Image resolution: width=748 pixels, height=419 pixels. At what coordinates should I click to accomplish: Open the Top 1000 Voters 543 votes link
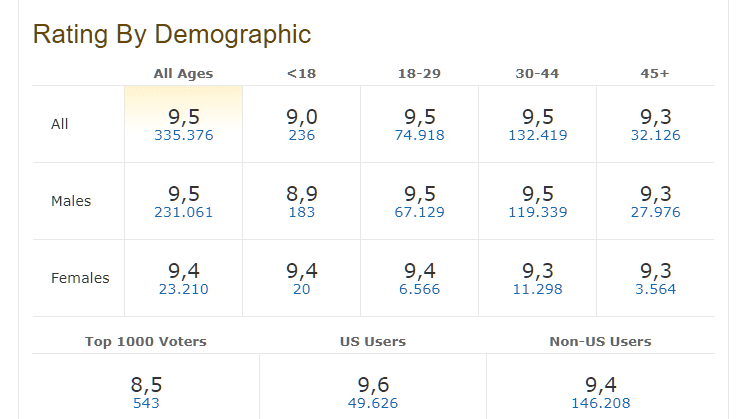coord(146,403)
